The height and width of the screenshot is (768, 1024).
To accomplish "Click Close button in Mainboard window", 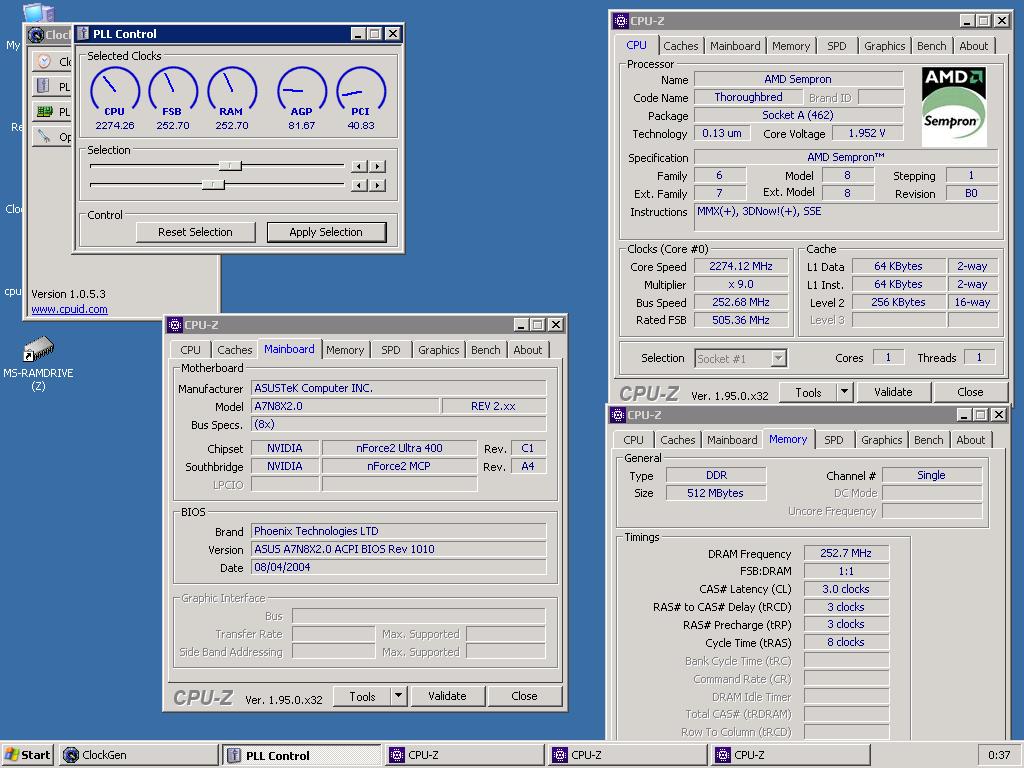I will tap(524, 696).
